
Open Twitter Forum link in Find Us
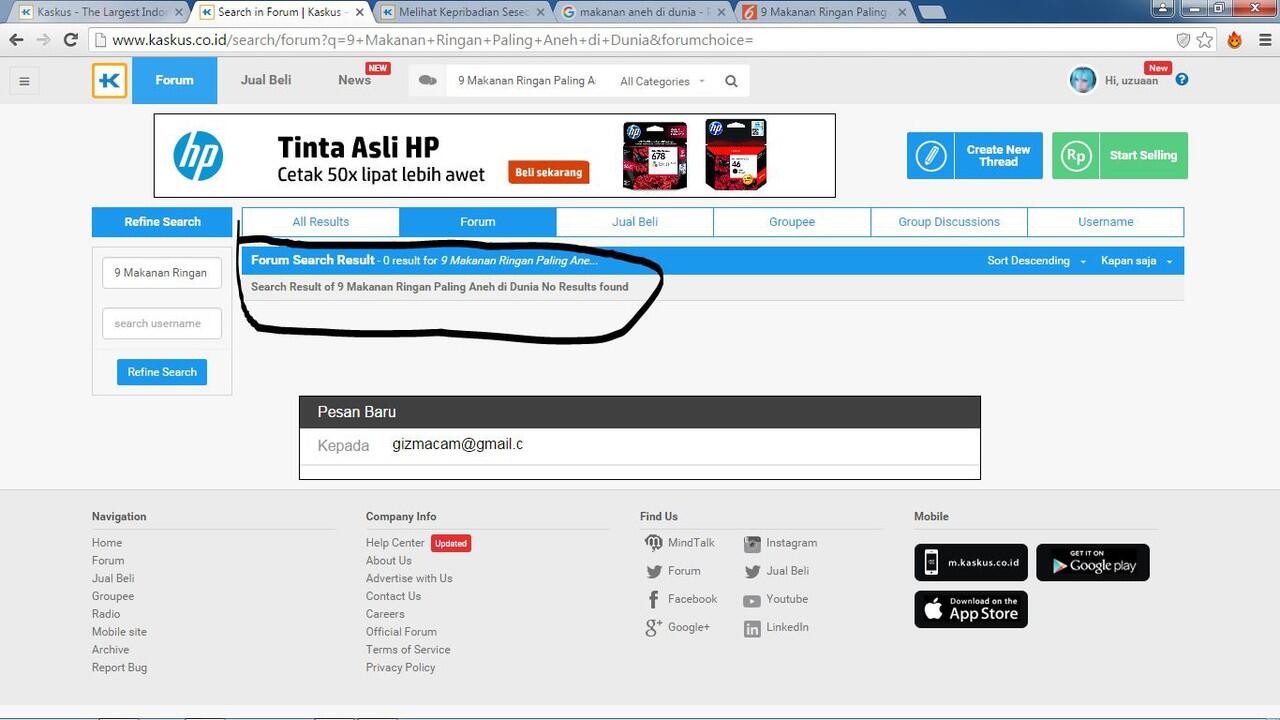672,571
